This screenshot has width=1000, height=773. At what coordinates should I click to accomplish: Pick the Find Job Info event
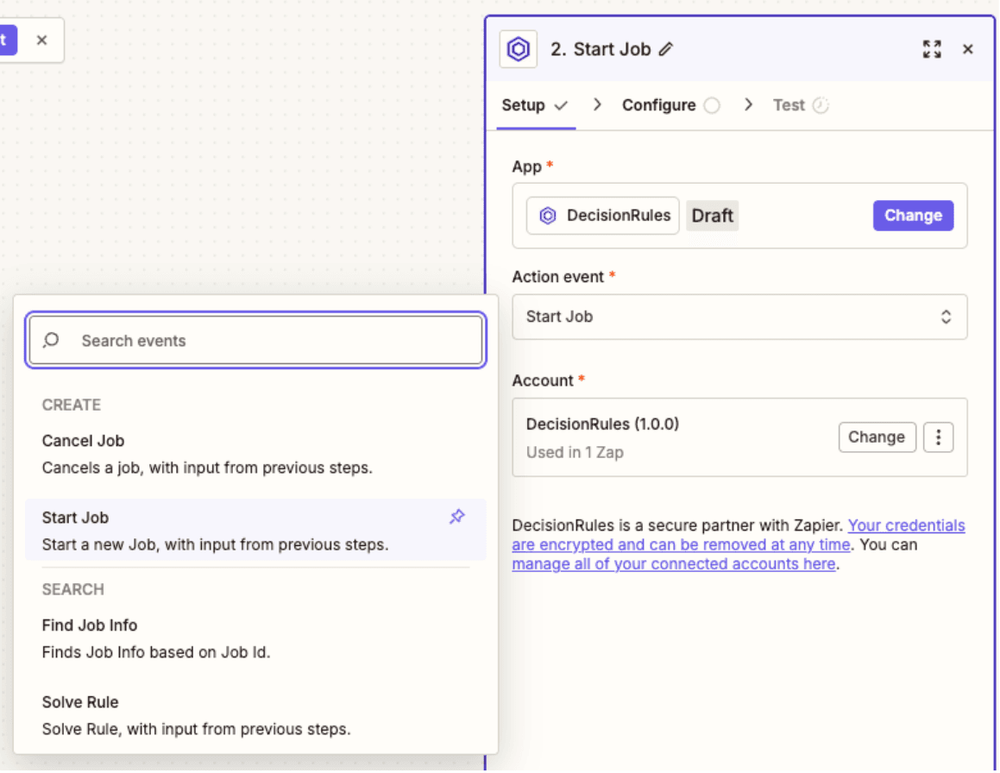point(255,638)
